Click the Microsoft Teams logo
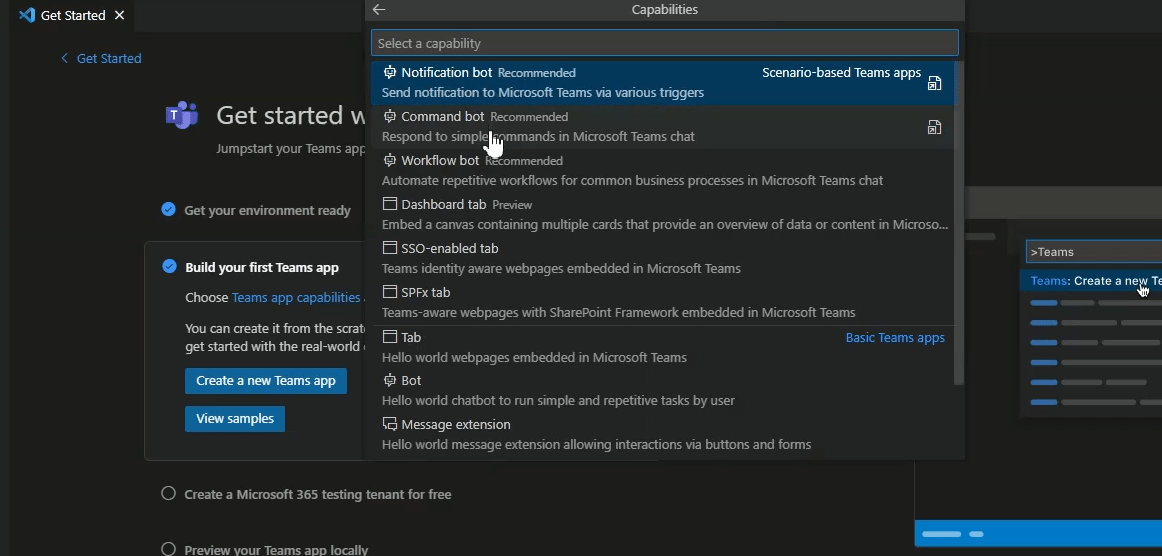The width and height of the screenshot is (1162, 556). [x=182, y=115]
